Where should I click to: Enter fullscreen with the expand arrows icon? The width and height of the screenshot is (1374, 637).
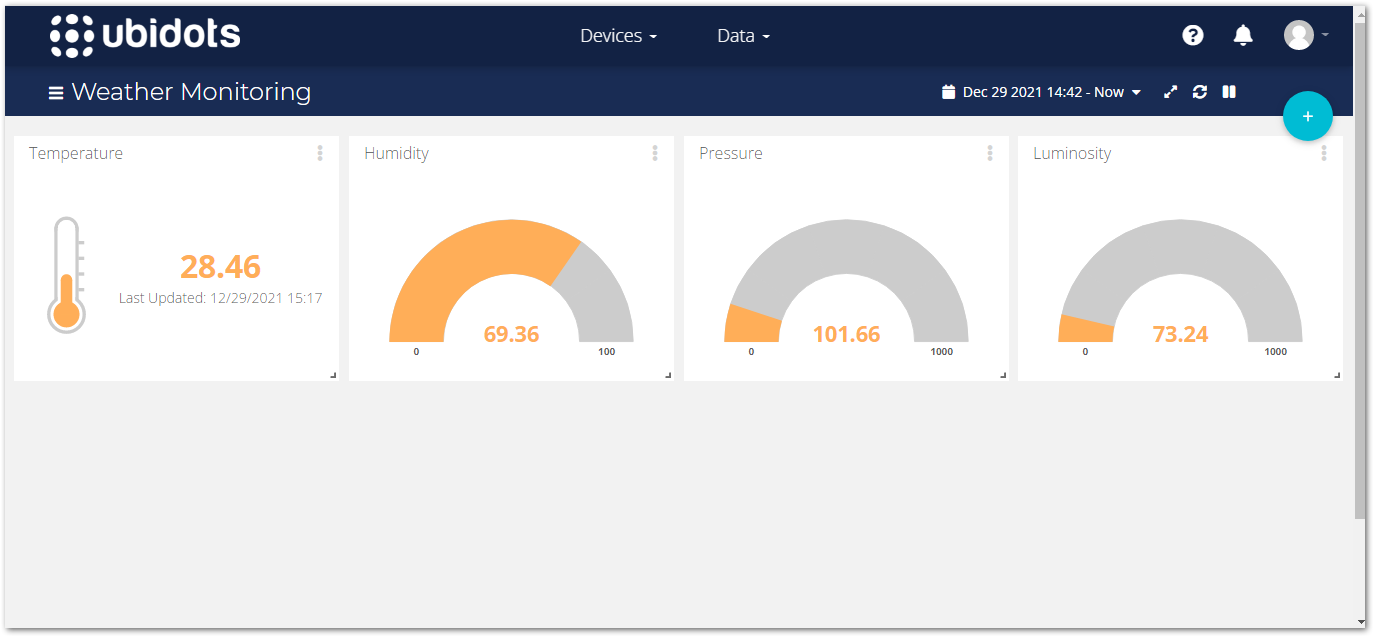1171,92
